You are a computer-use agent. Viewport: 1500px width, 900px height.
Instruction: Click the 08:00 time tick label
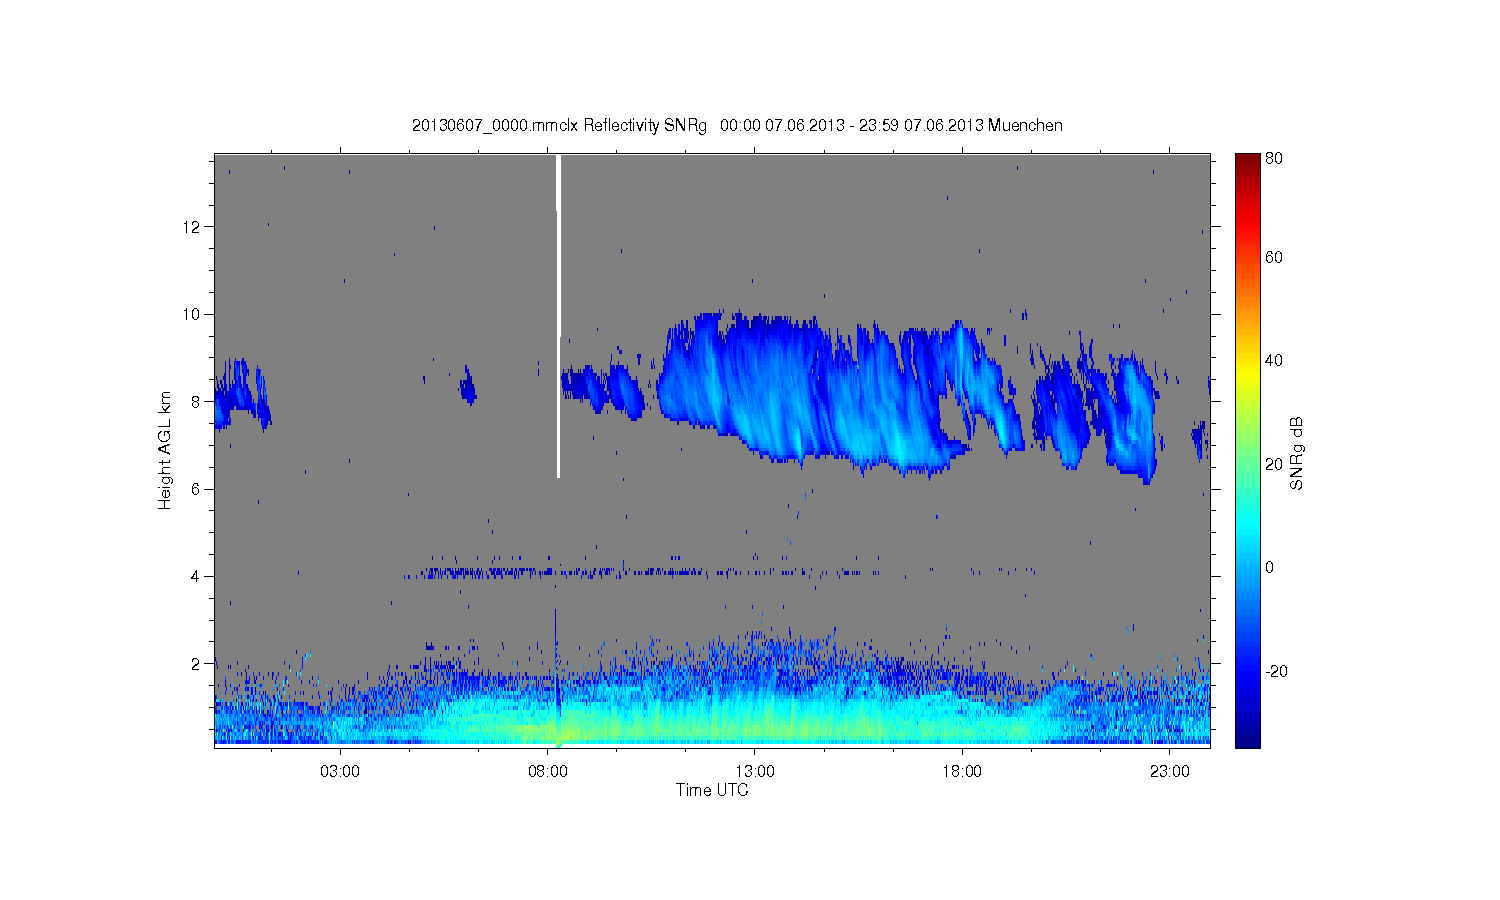[x=548, y=772]
